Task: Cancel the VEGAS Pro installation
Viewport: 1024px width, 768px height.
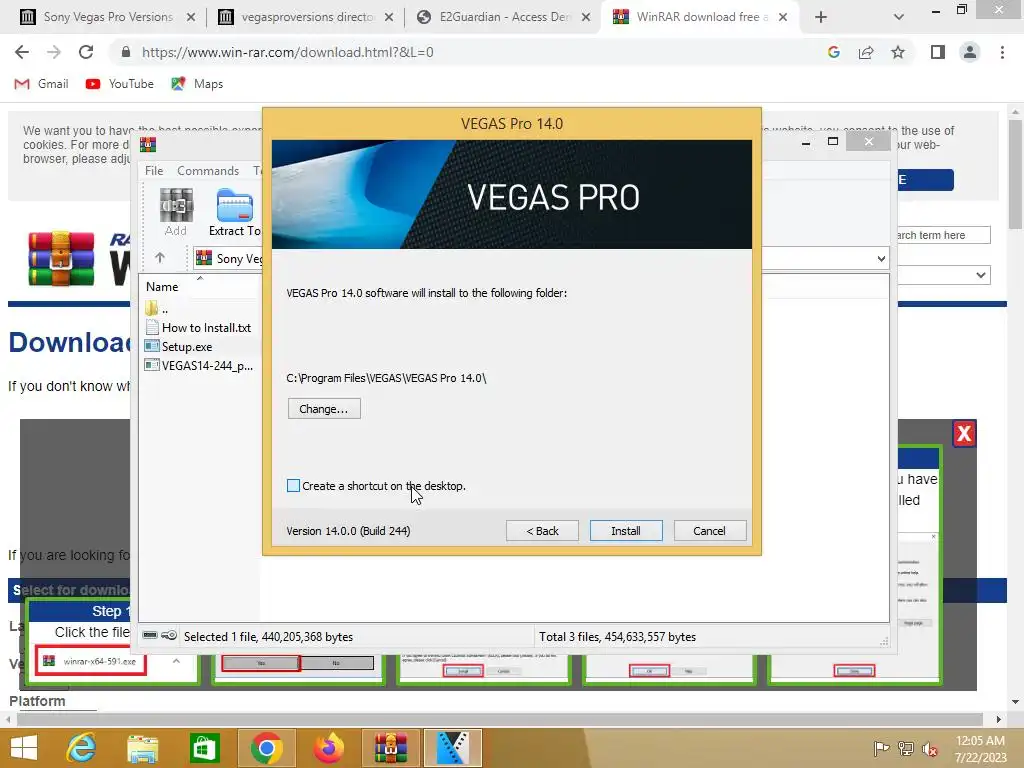Action: (x=709, y=531)
